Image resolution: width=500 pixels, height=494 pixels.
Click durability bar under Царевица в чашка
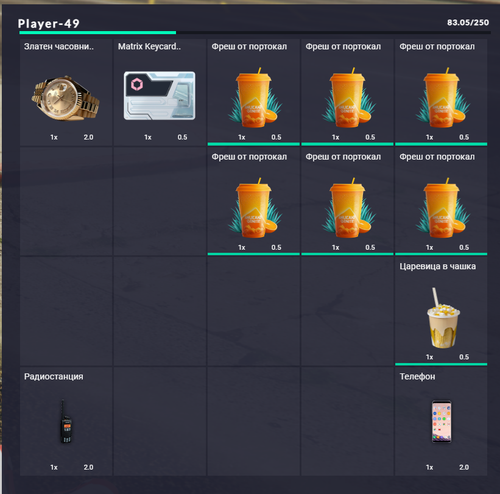pos(441,364)
